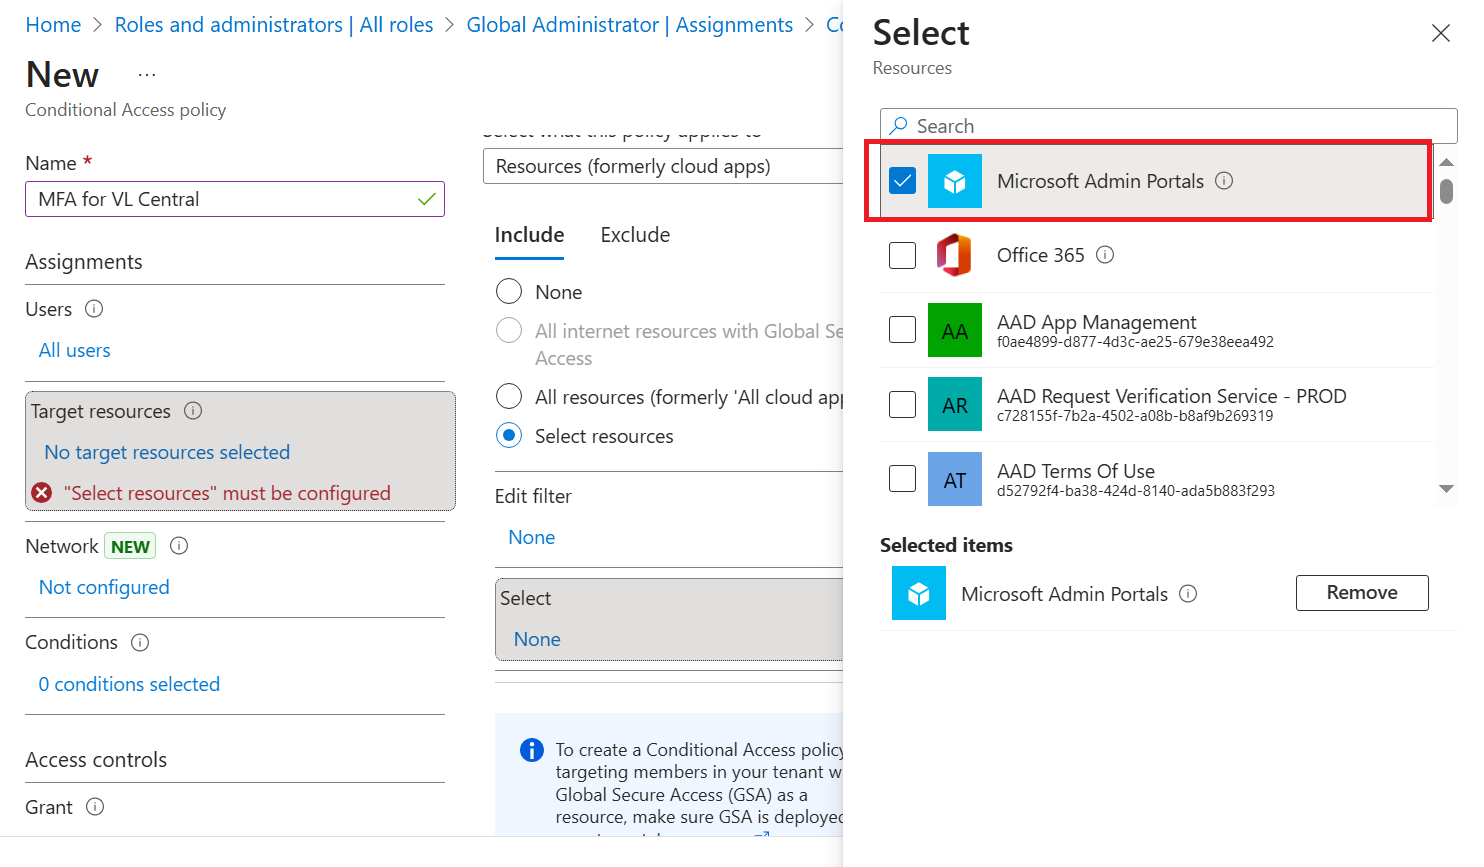Viewport: 1484px width, 867px height.
Task: Switch to the Include tab
Action: tap(529, 235)
